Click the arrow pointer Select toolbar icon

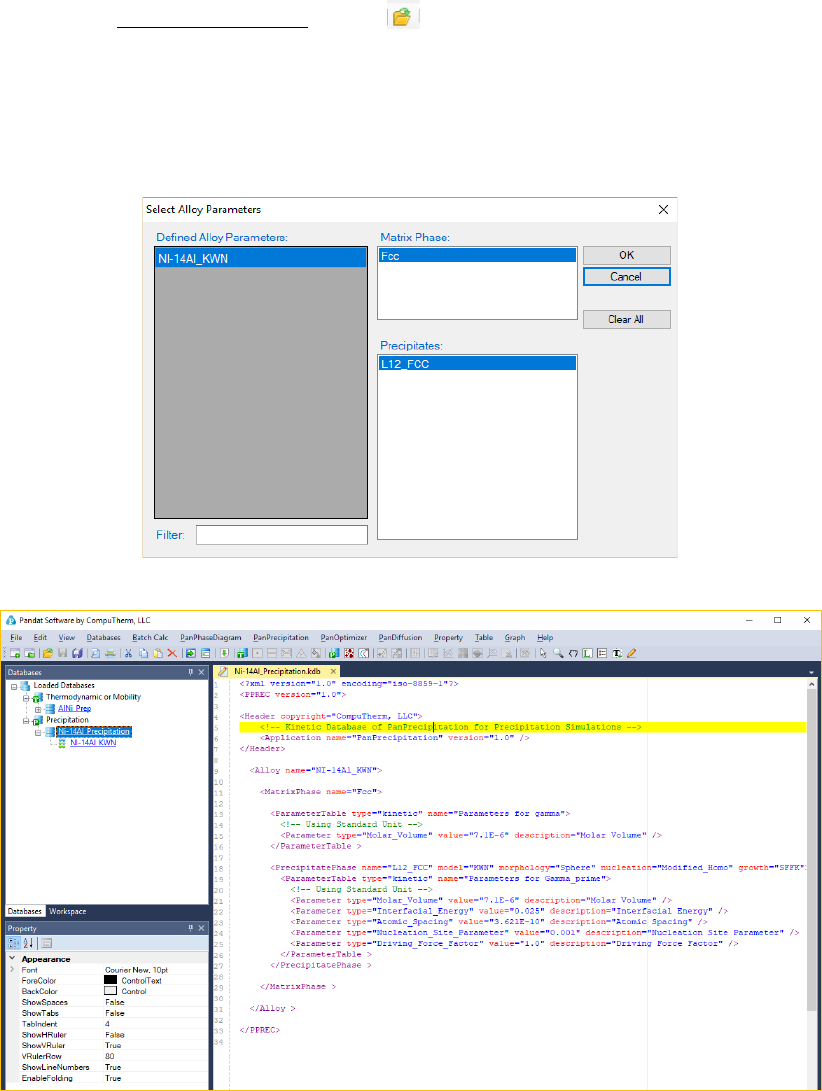click(544, 653)
